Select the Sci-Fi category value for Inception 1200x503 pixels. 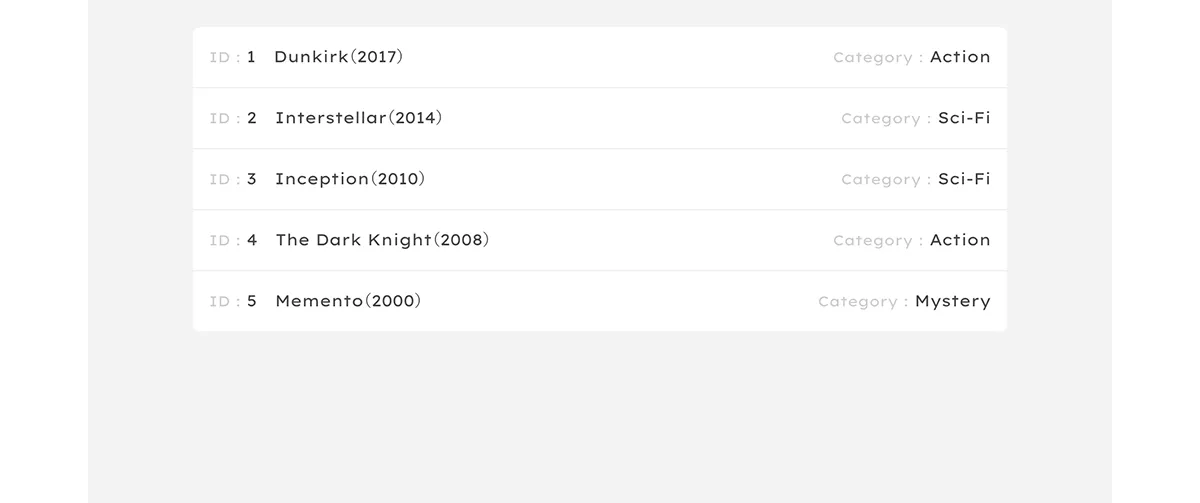964,179
